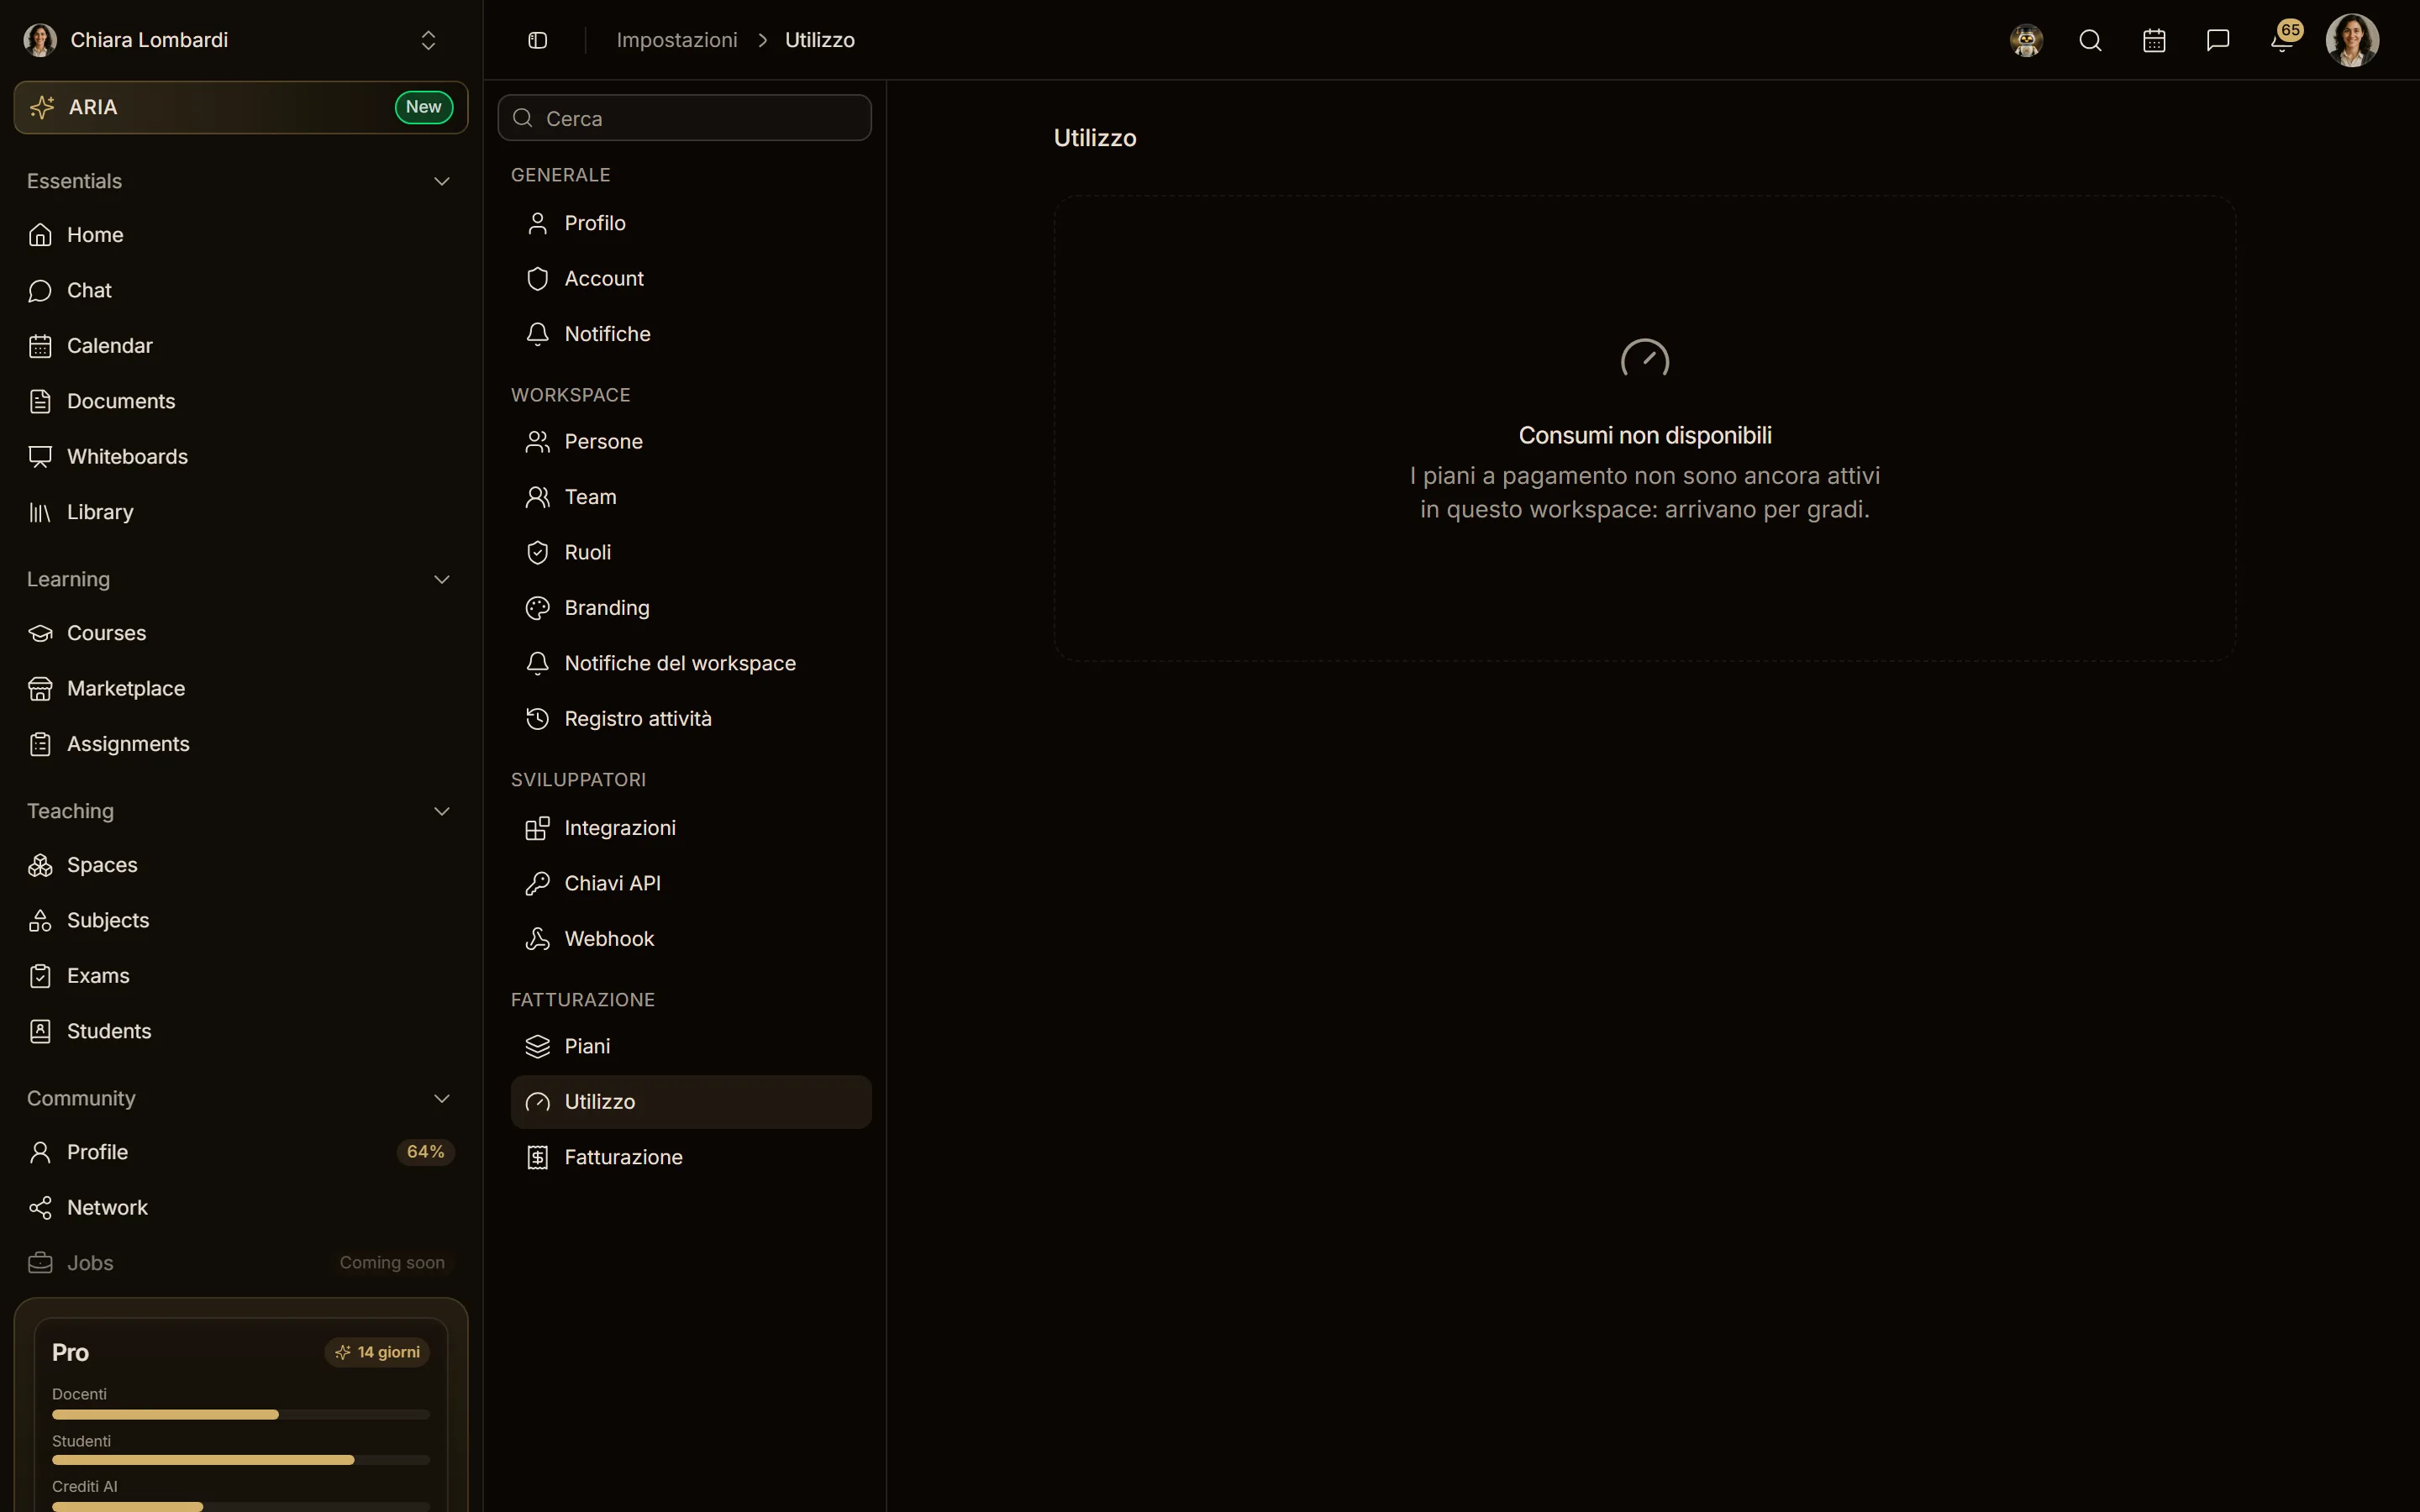
Task: Click the 14 giorni trial badge
Action: pos(378,1352)
